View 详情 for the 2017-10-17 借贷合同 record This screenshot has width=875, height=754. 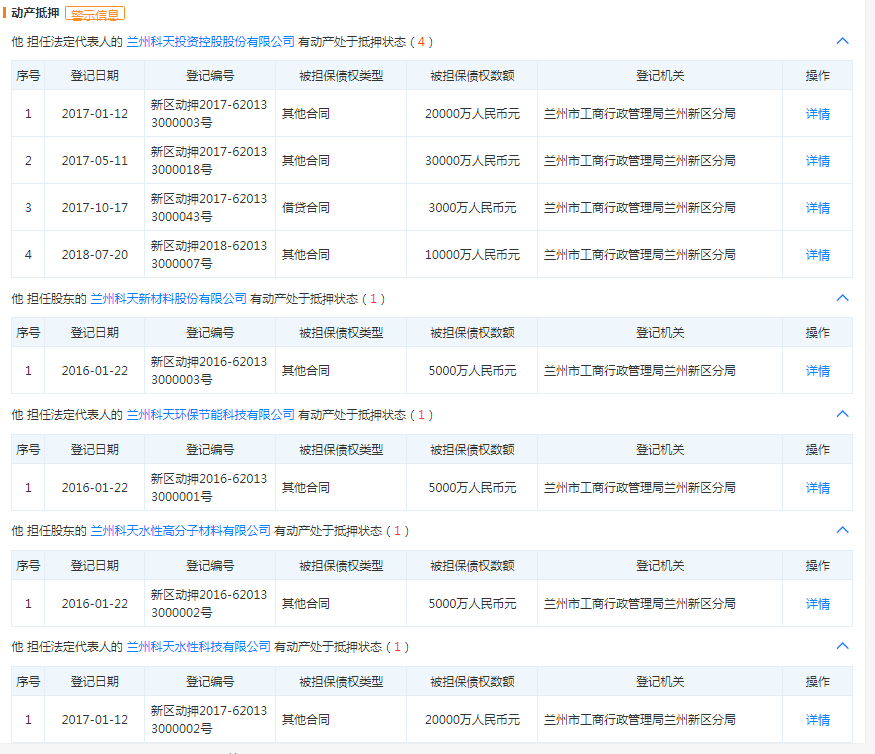817,208
